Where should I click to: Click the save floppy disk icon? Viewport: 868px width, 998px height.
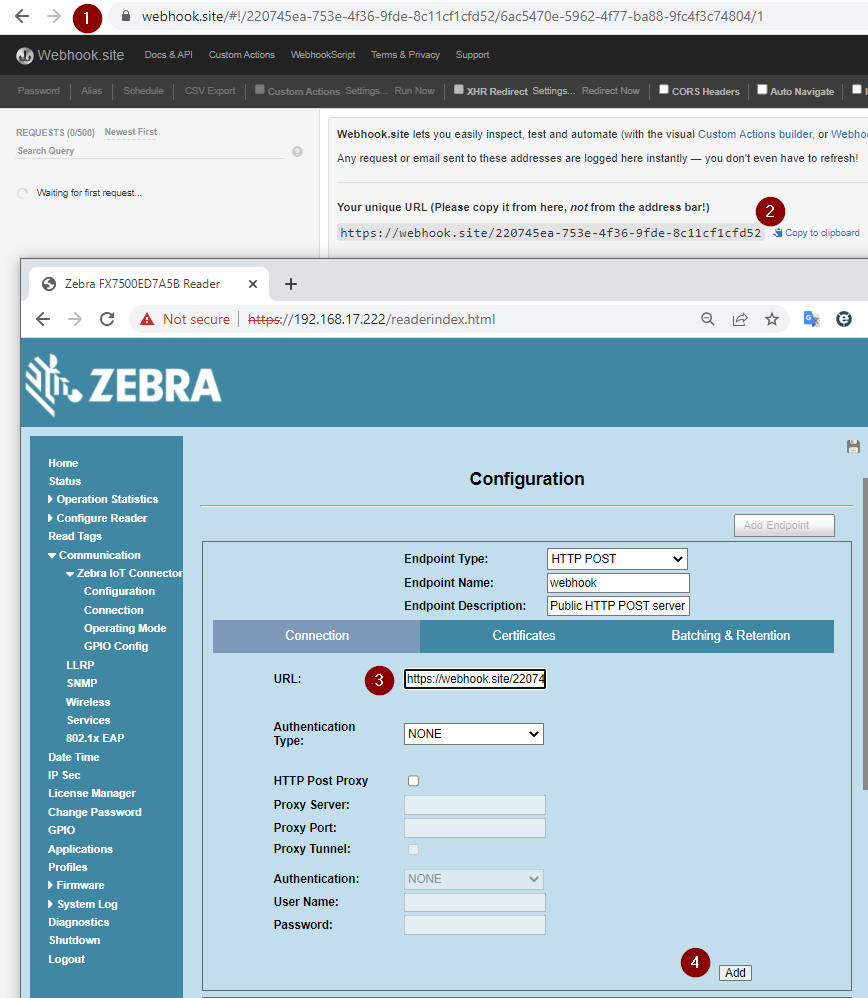853,446
